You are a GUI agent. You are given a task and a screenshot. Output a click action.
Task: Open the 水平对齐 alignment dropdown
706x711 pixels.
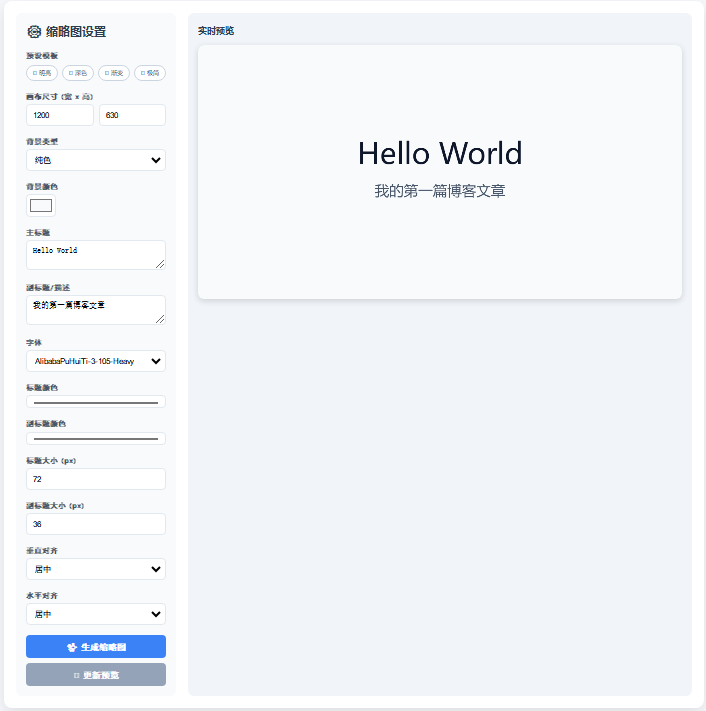click(x=96, y=614)
